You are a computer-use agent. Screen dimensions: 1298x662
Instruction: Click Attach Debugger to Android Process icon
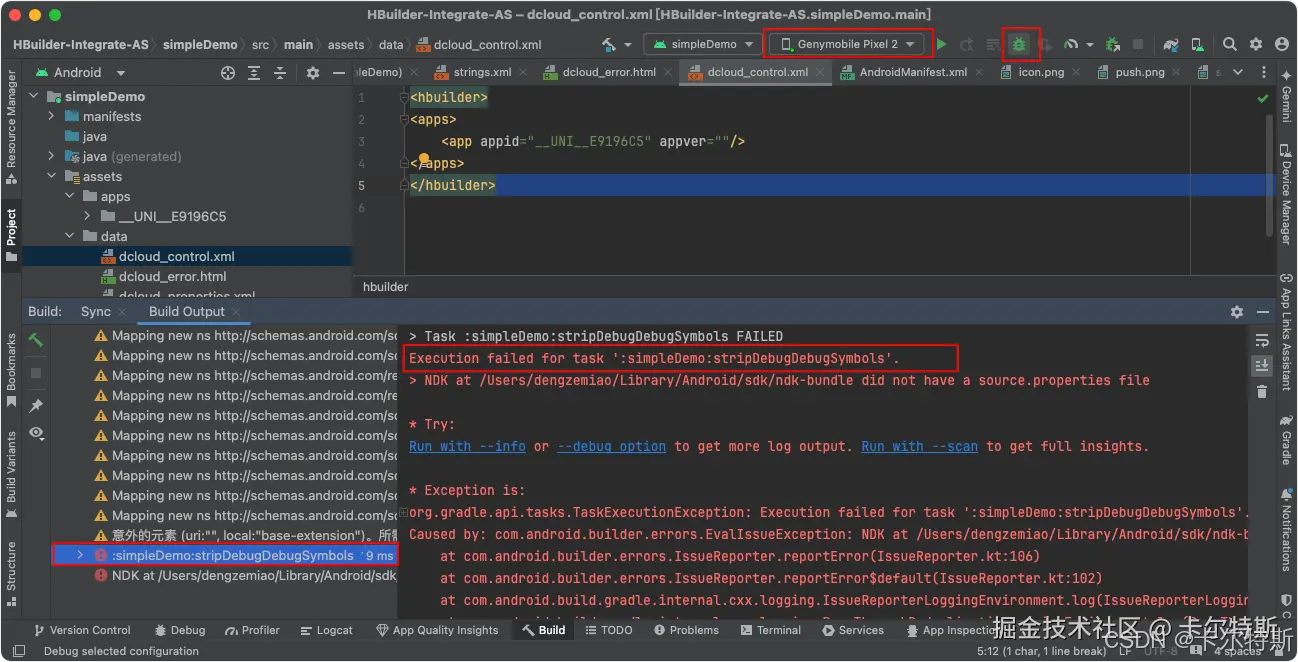(1112, 45)
